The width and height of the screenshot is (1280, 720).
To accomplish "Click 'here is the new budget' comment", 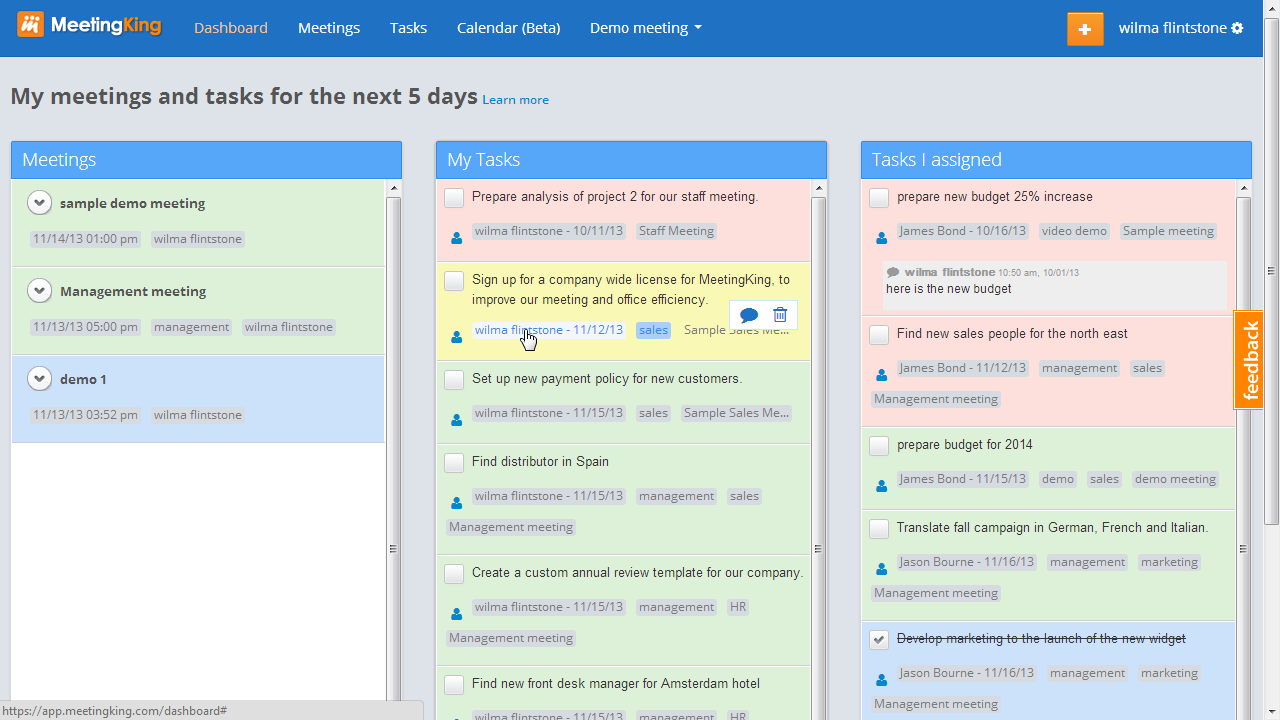I will [948, 289].
